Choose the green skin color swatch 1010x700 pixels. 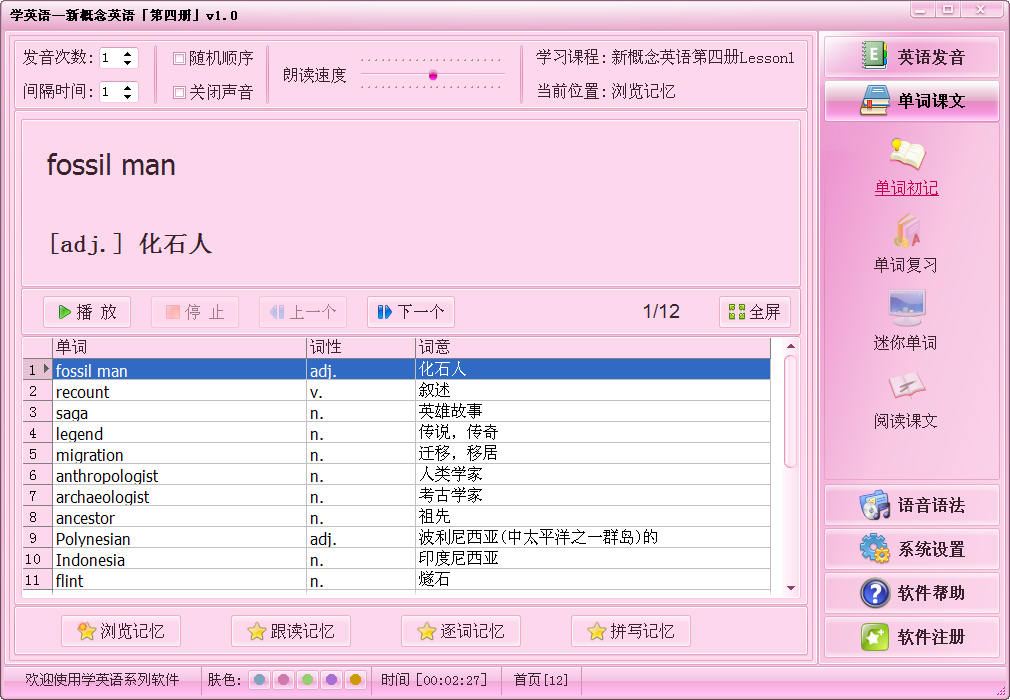click(x=307, y=680)
